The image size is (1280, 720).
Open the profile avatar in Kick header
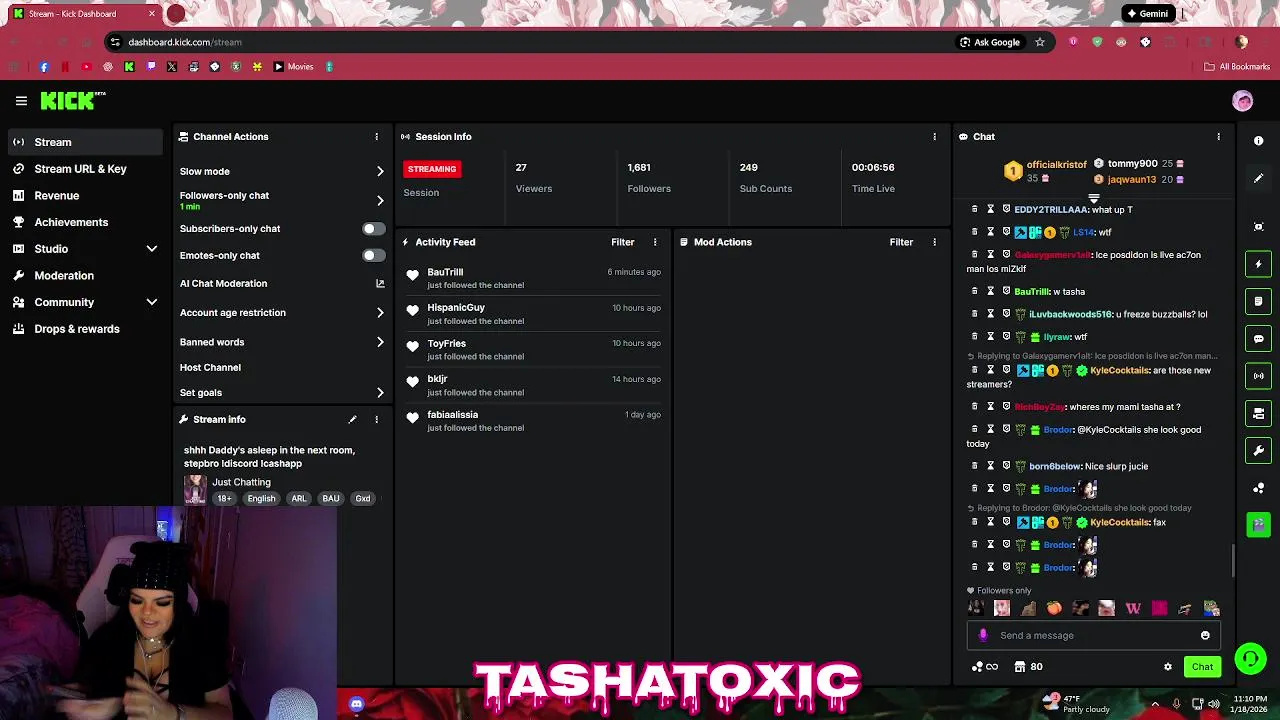point(1242,101)
